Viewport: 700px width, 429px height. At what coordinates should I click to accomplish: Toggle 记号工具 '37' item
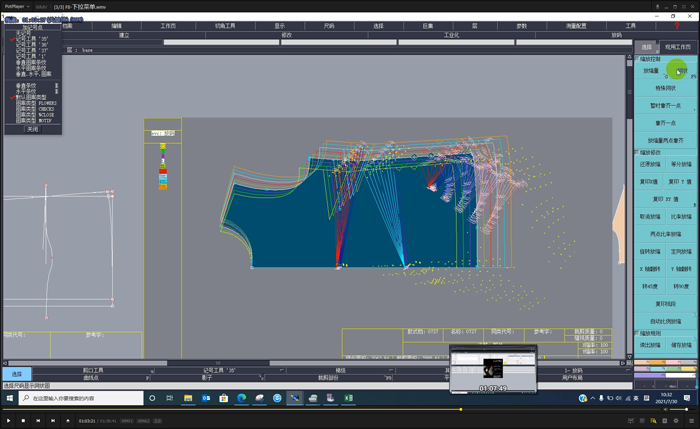[x=32, y=51]
